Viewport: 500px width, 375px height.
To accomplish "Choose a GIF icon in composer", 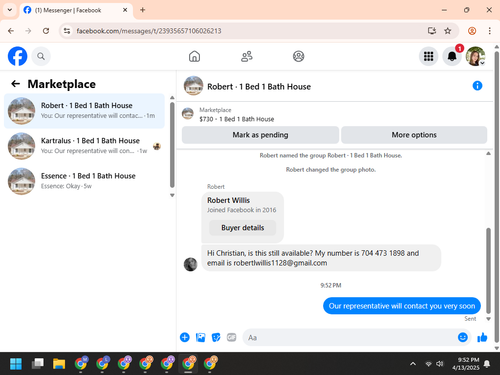I will [231, 337].
